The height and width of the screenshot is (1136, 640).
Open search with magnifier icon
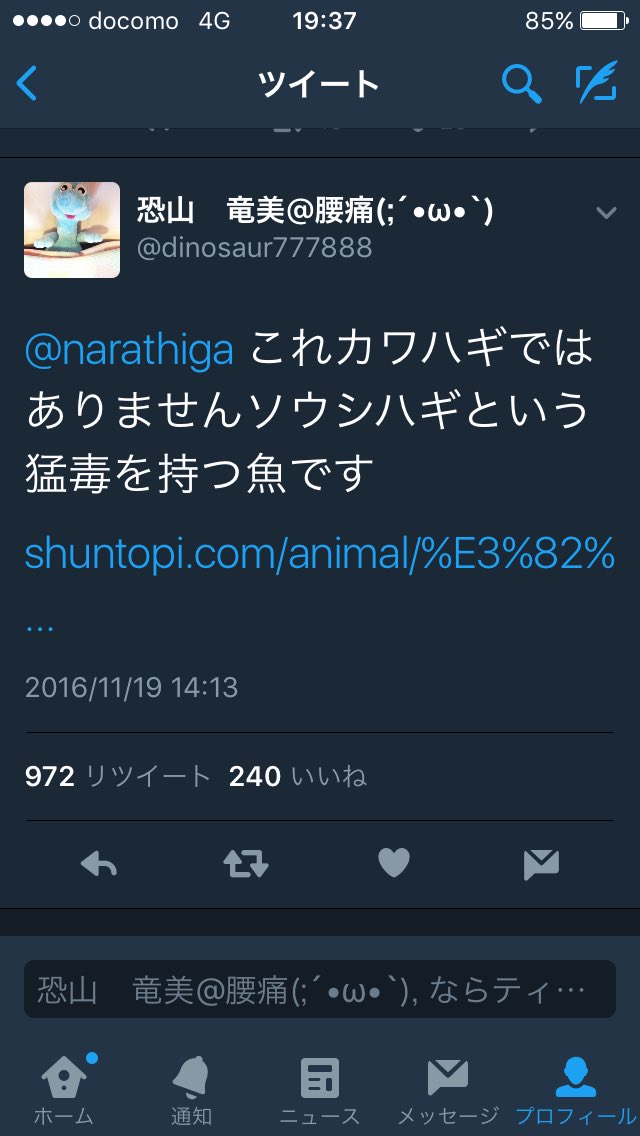click(x=522, y=83)
